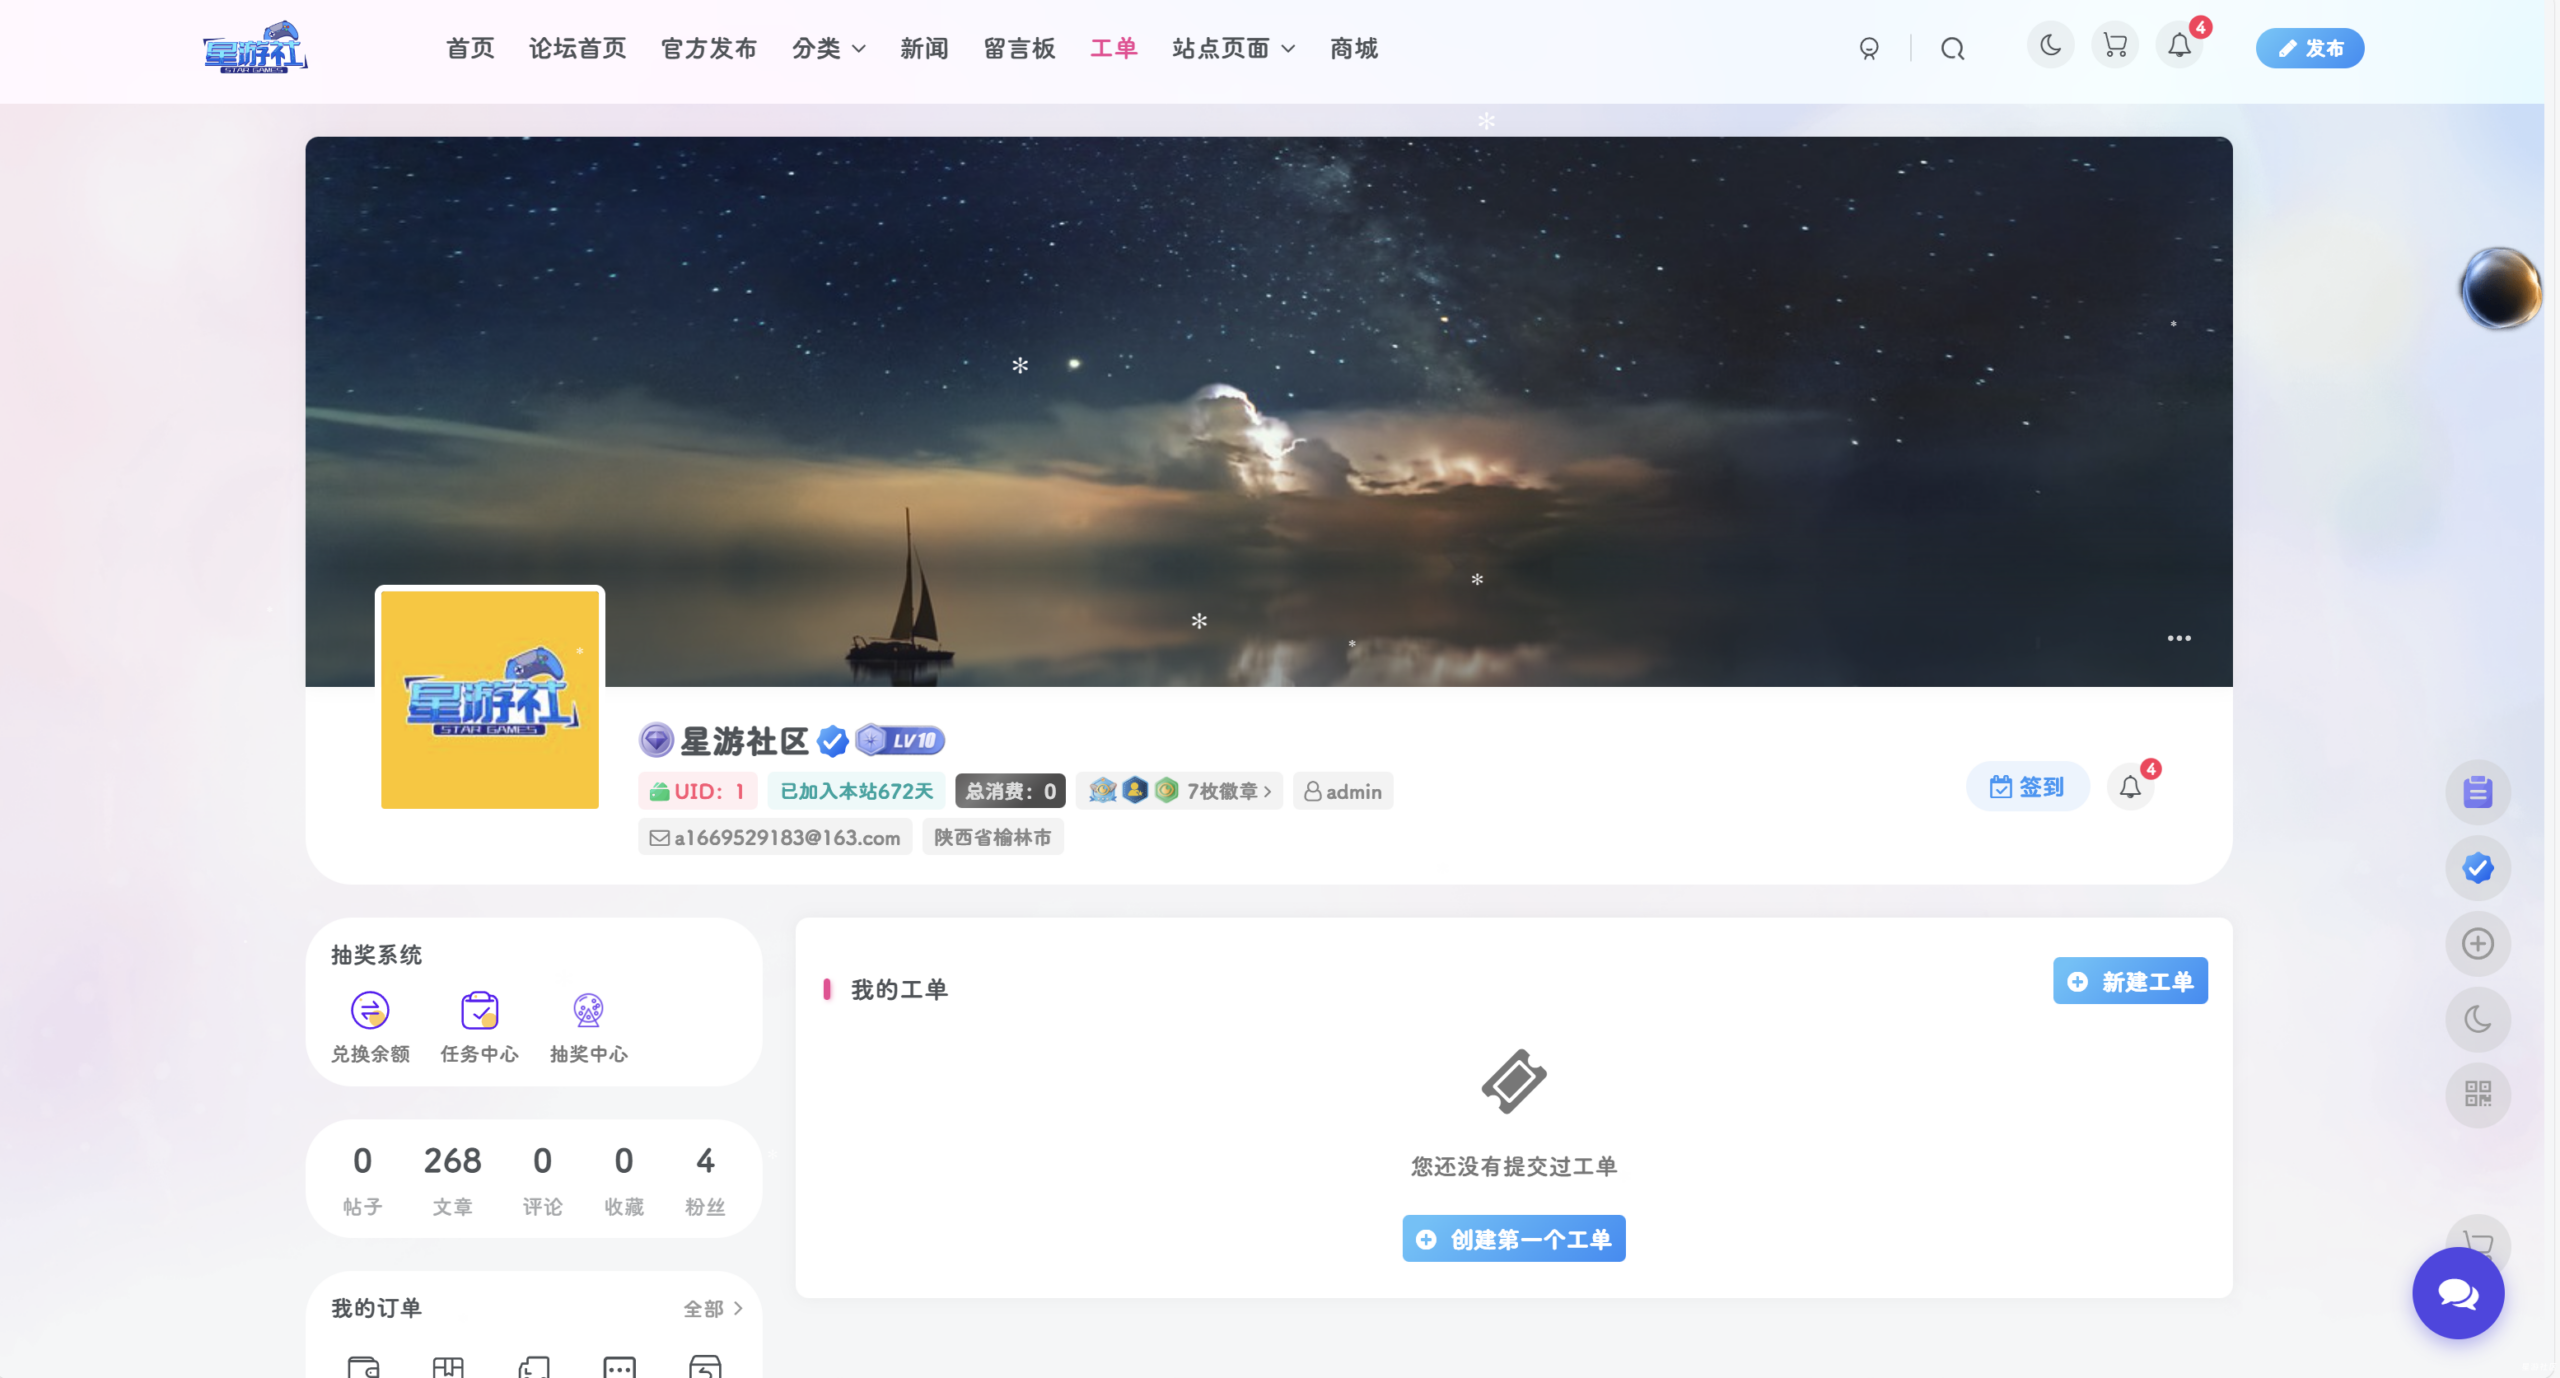Toggle night mode from the right sidebar moon
The width and height of the screenshot is (2560, 1378).
coord(2476,1020)
